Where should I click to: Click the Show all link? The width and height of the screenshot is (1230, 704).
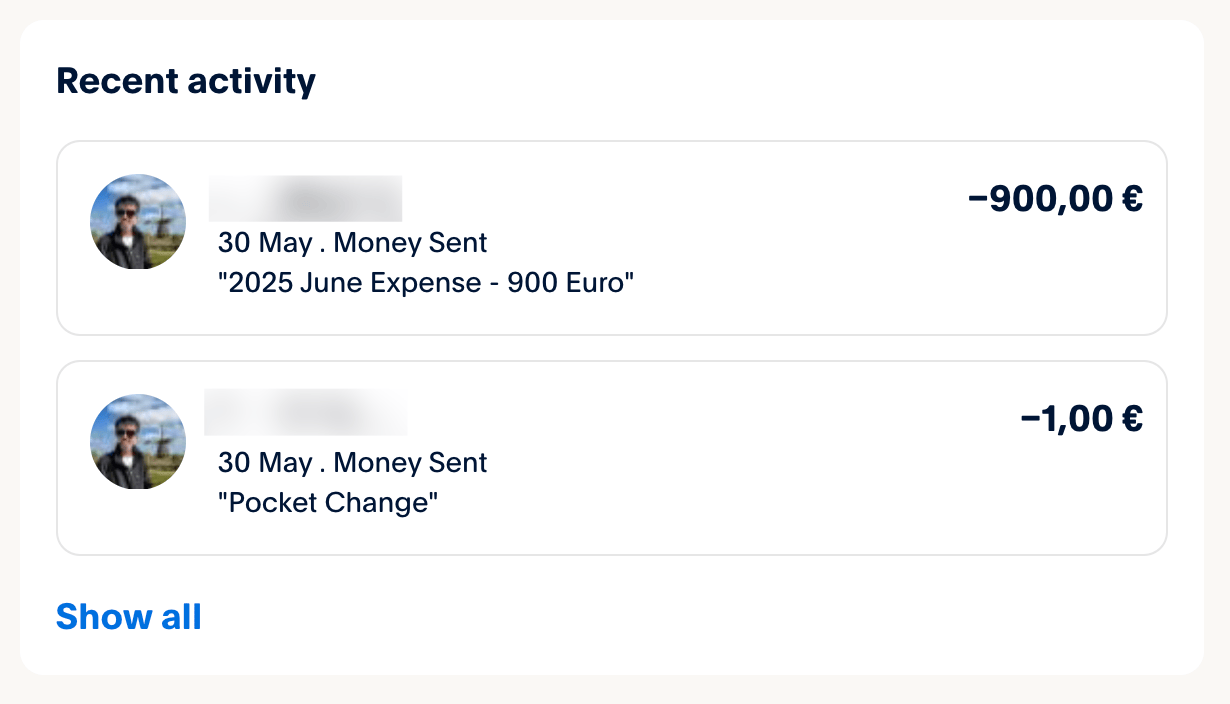point(128,617)
